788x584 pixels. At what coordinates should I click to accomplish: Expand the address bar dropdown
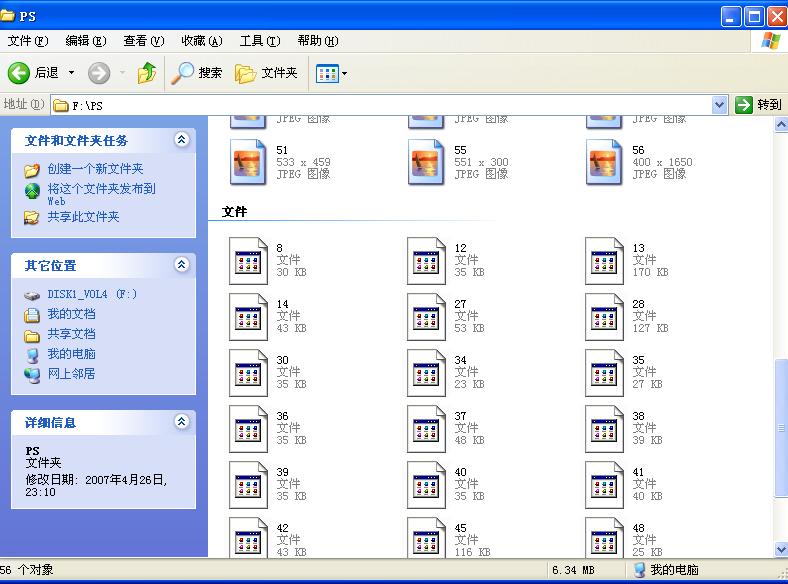tap(719, 105)
